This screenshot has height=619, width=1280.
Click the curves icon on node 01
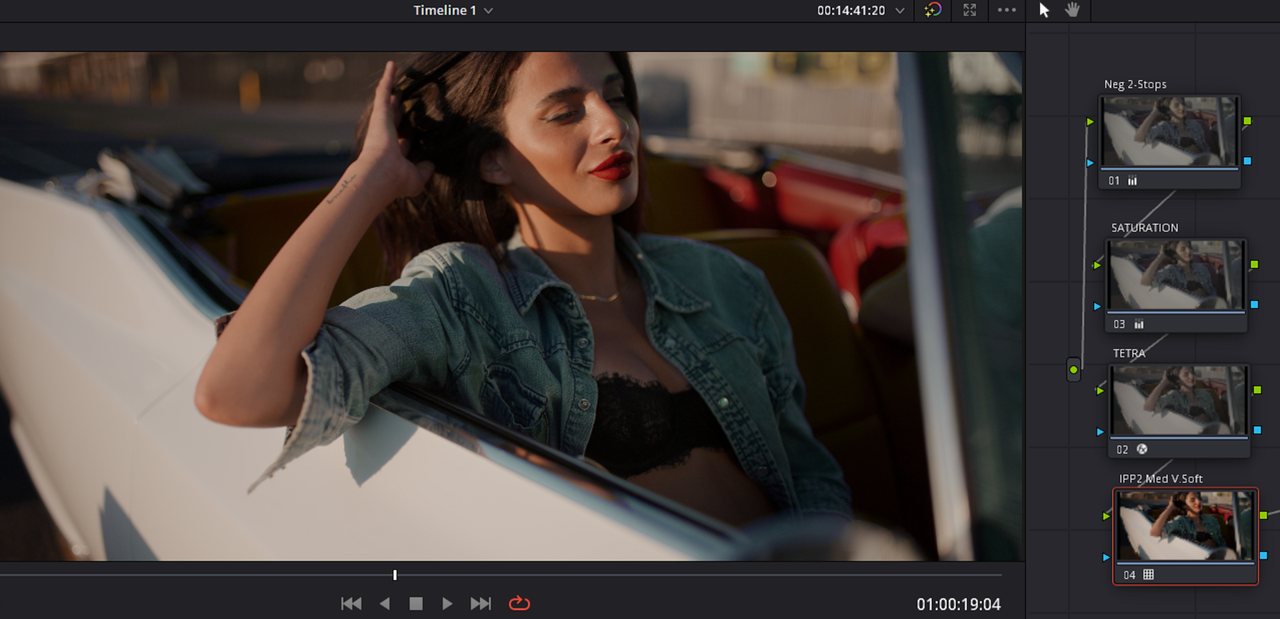tap(1133, 181)
